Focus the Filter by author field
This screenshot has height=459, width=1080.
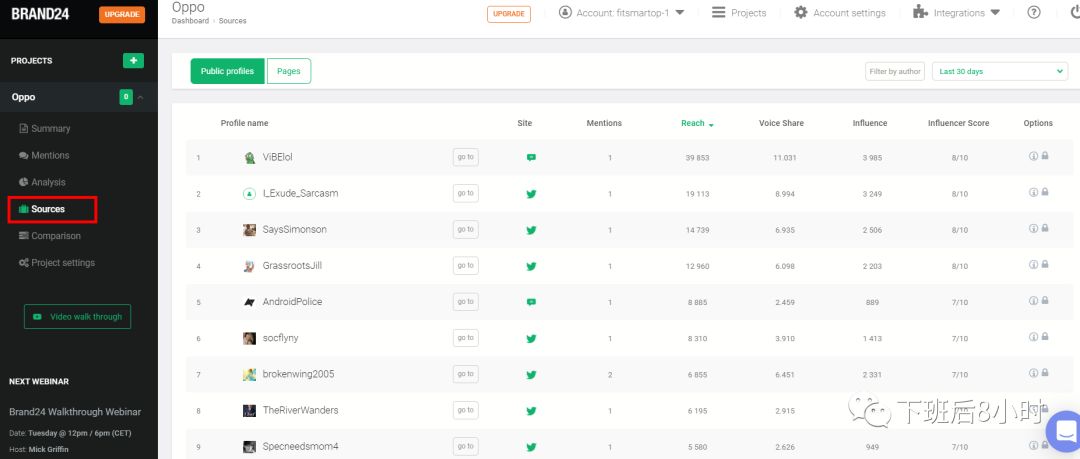point(895,72)
